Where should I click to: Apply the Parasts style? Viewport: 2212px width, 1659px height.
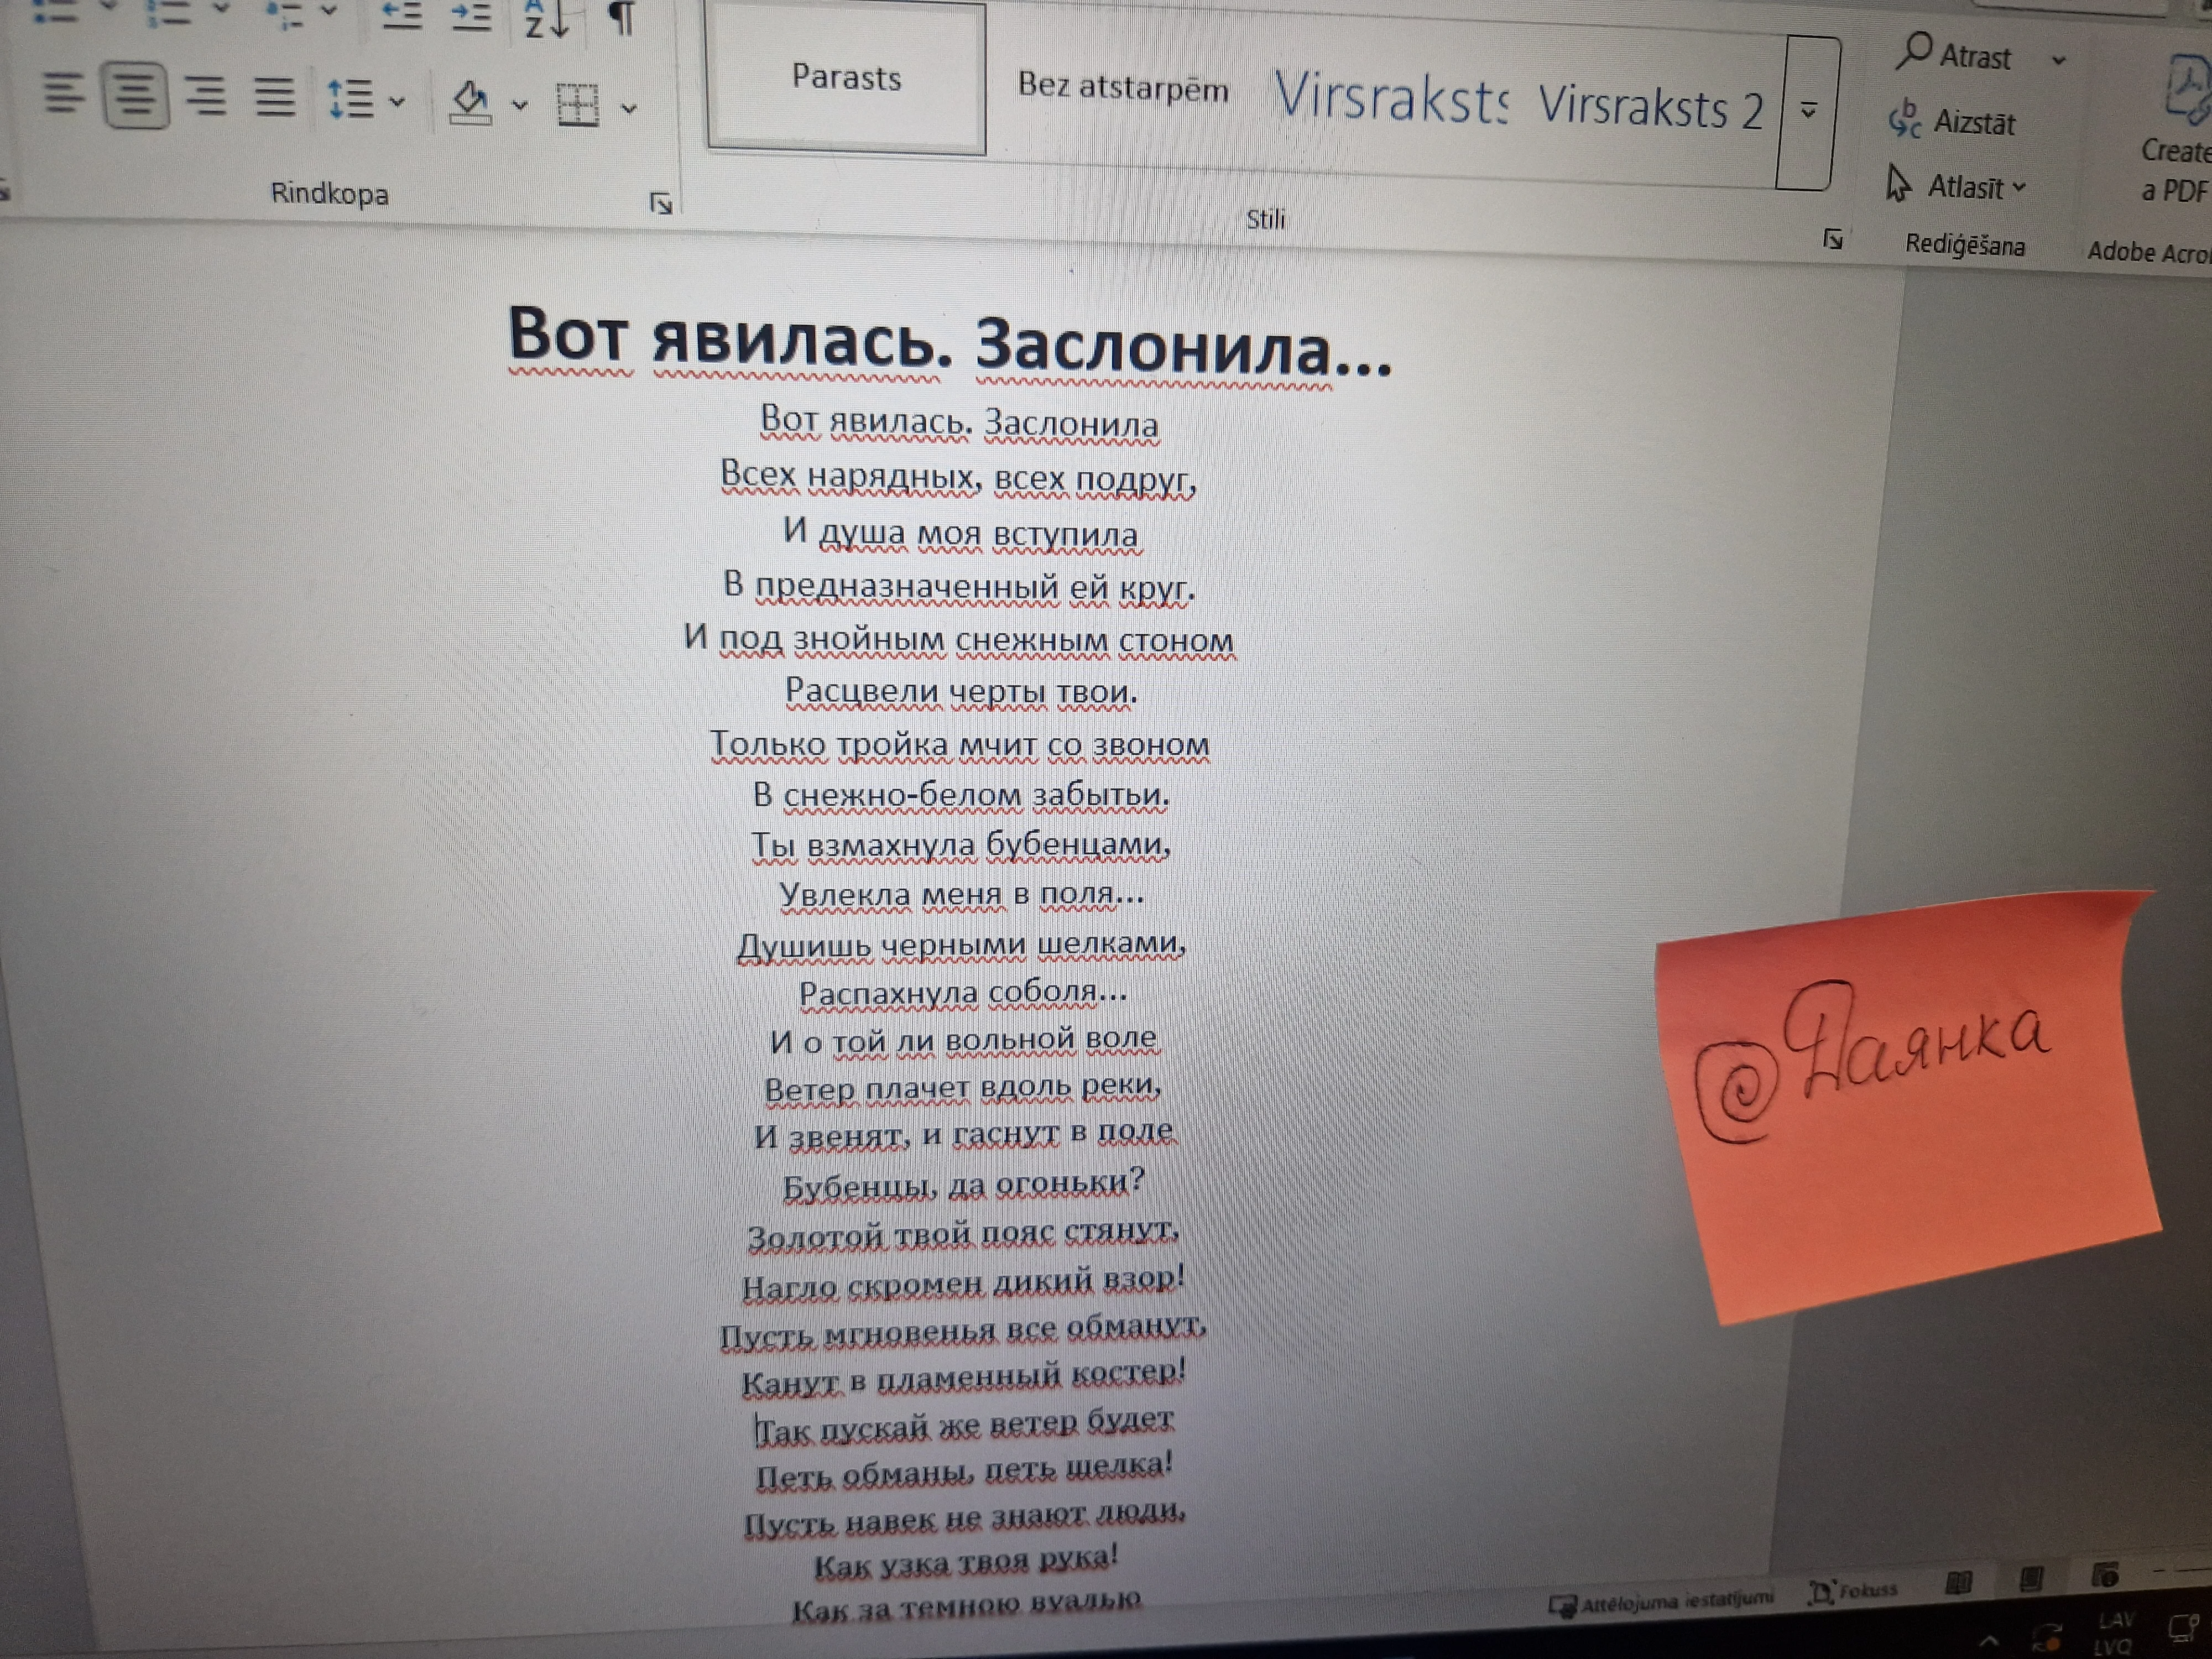pyautogui.click(x=846, y=78)
